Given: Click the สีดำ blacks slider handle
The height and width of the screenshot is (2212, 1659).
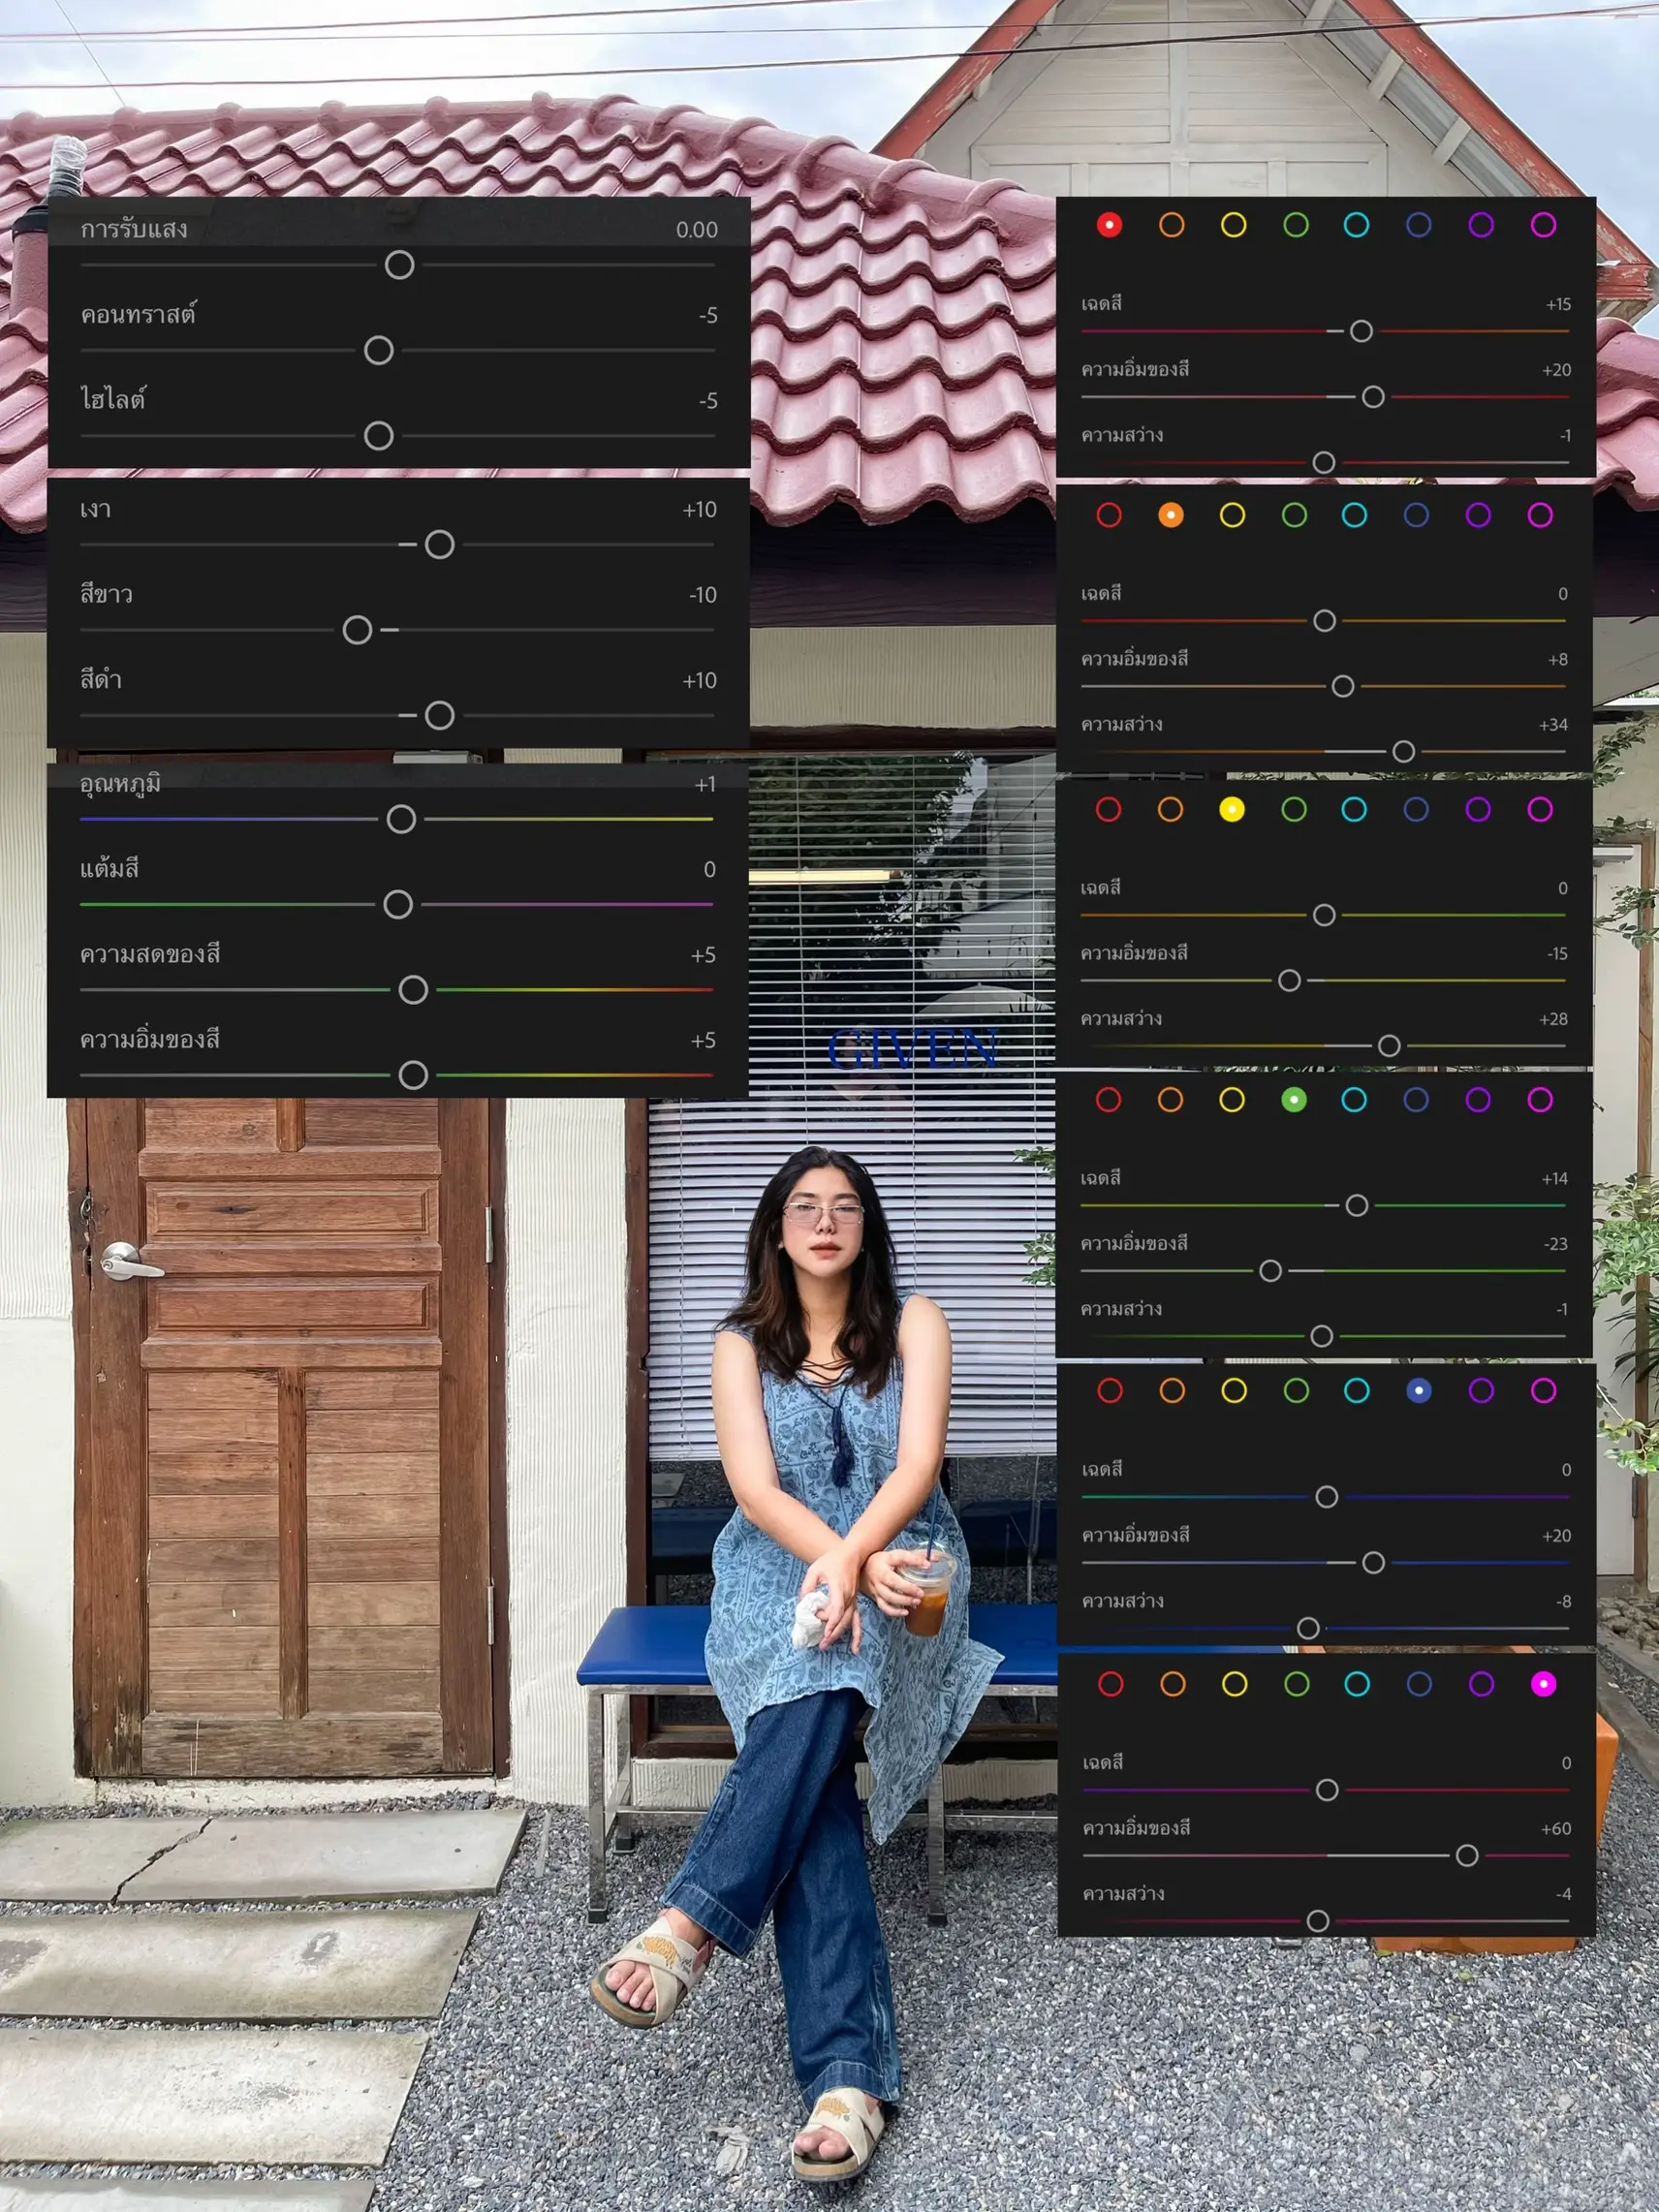Looking at the screenshot, I should point(440,716).
